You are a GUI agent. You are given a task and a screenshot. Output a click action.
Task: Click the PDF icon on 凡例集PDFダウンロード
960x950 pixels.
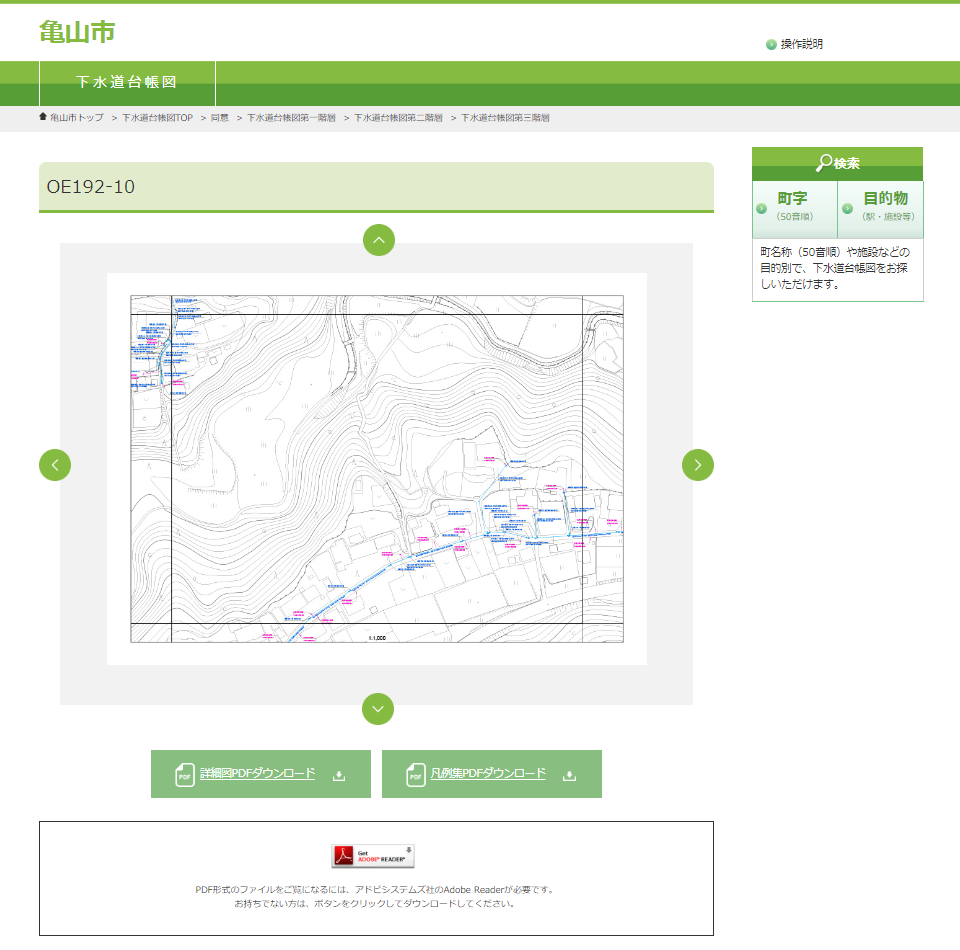point(416,775)
